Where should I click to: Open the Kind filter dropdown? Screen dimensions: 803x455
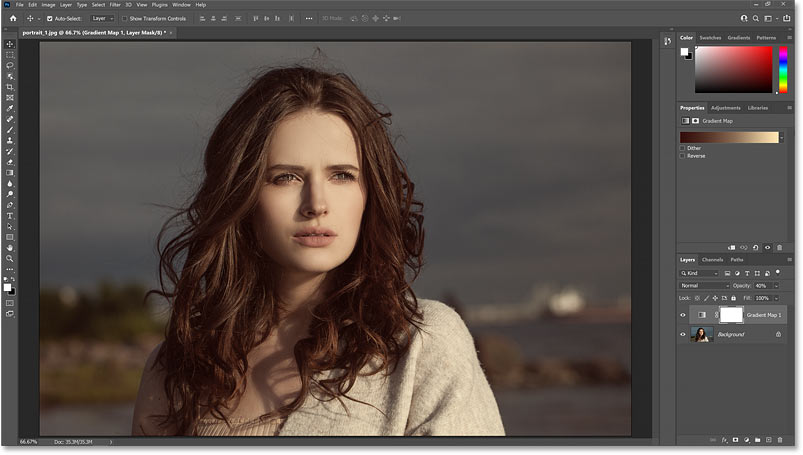click(x=700, y=274)
